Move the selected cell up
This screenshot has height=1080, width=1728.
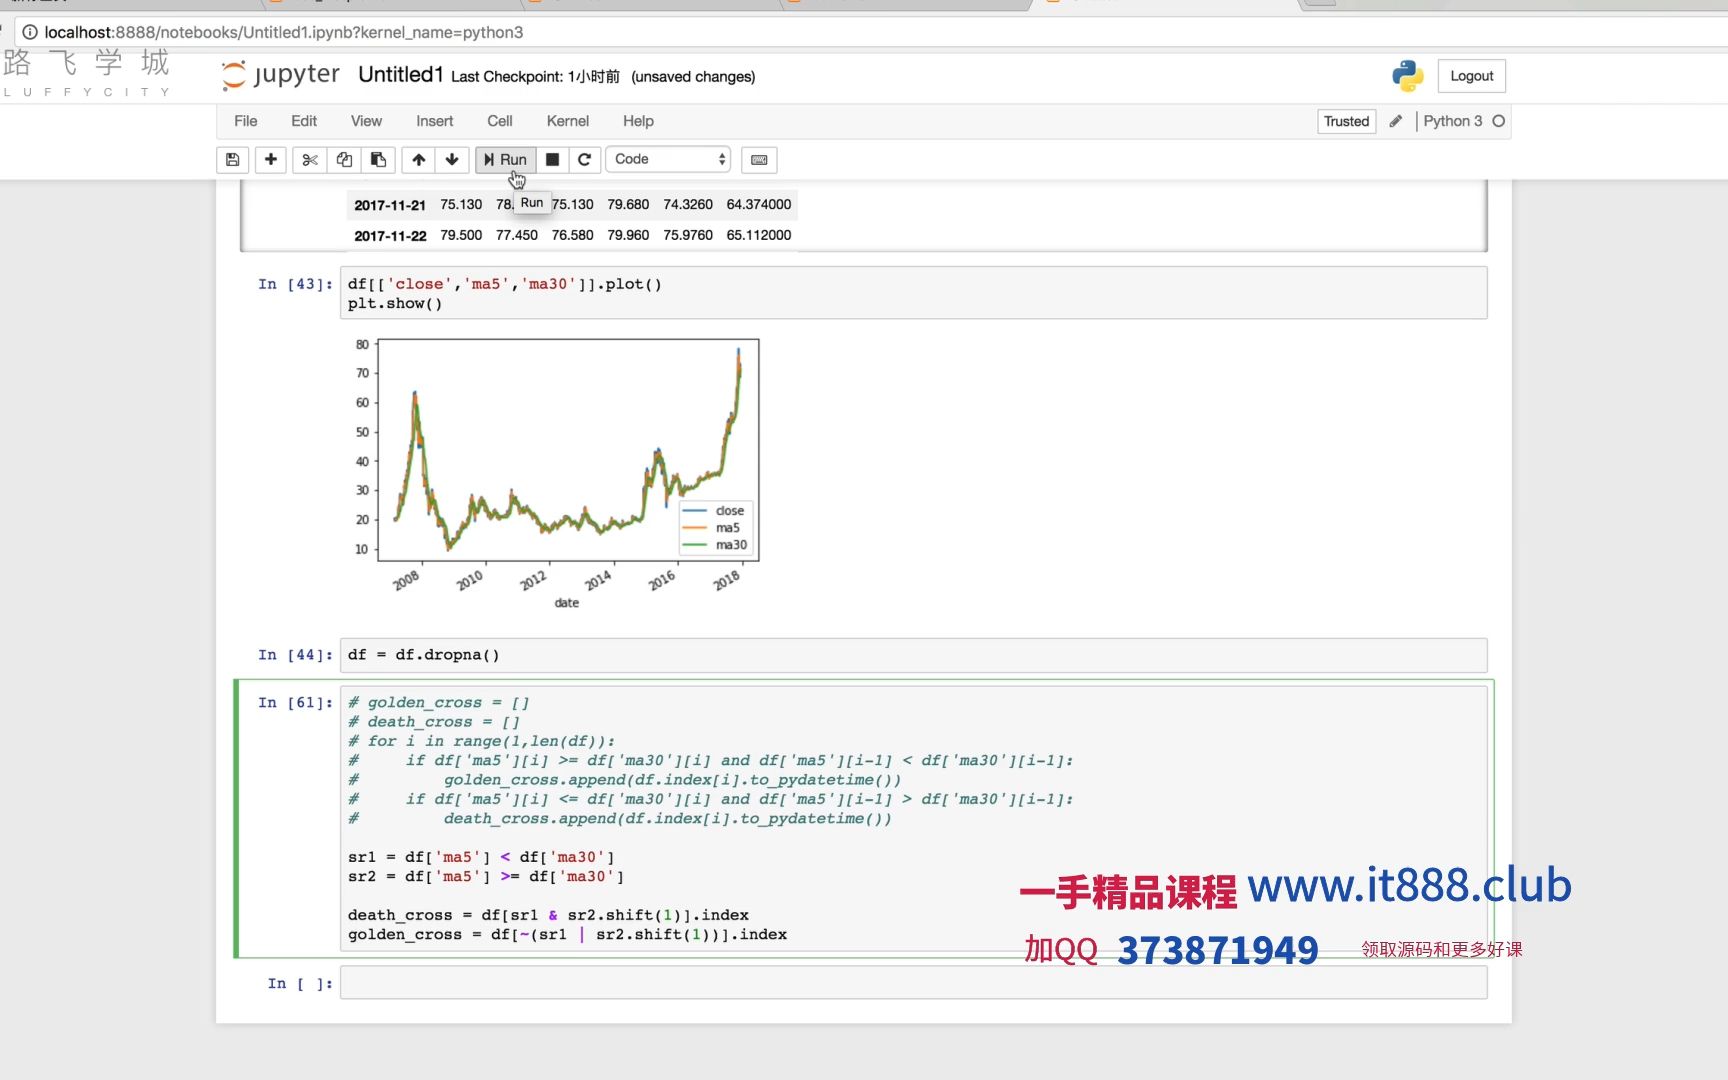click(x=418, y=159)
